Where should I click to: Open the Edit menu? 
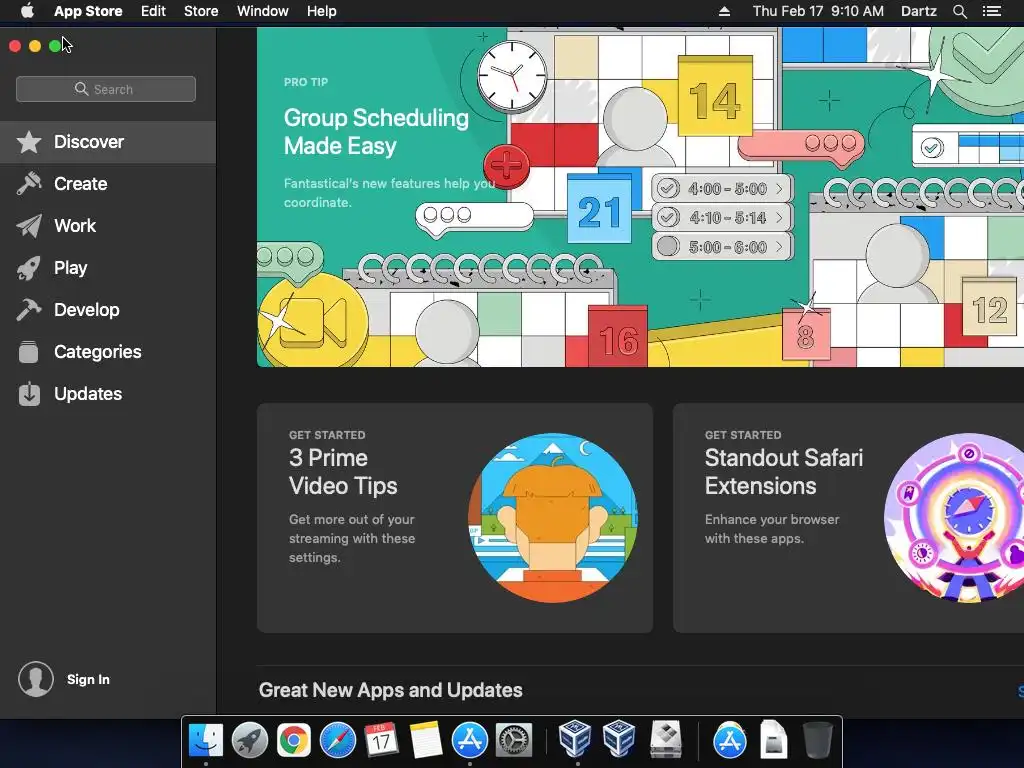[153, 11]
